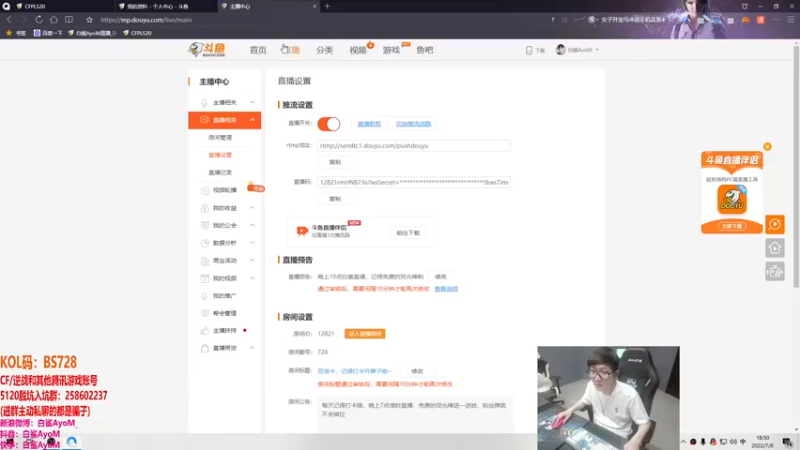Open browser home page icon

(x=54, y=20)
